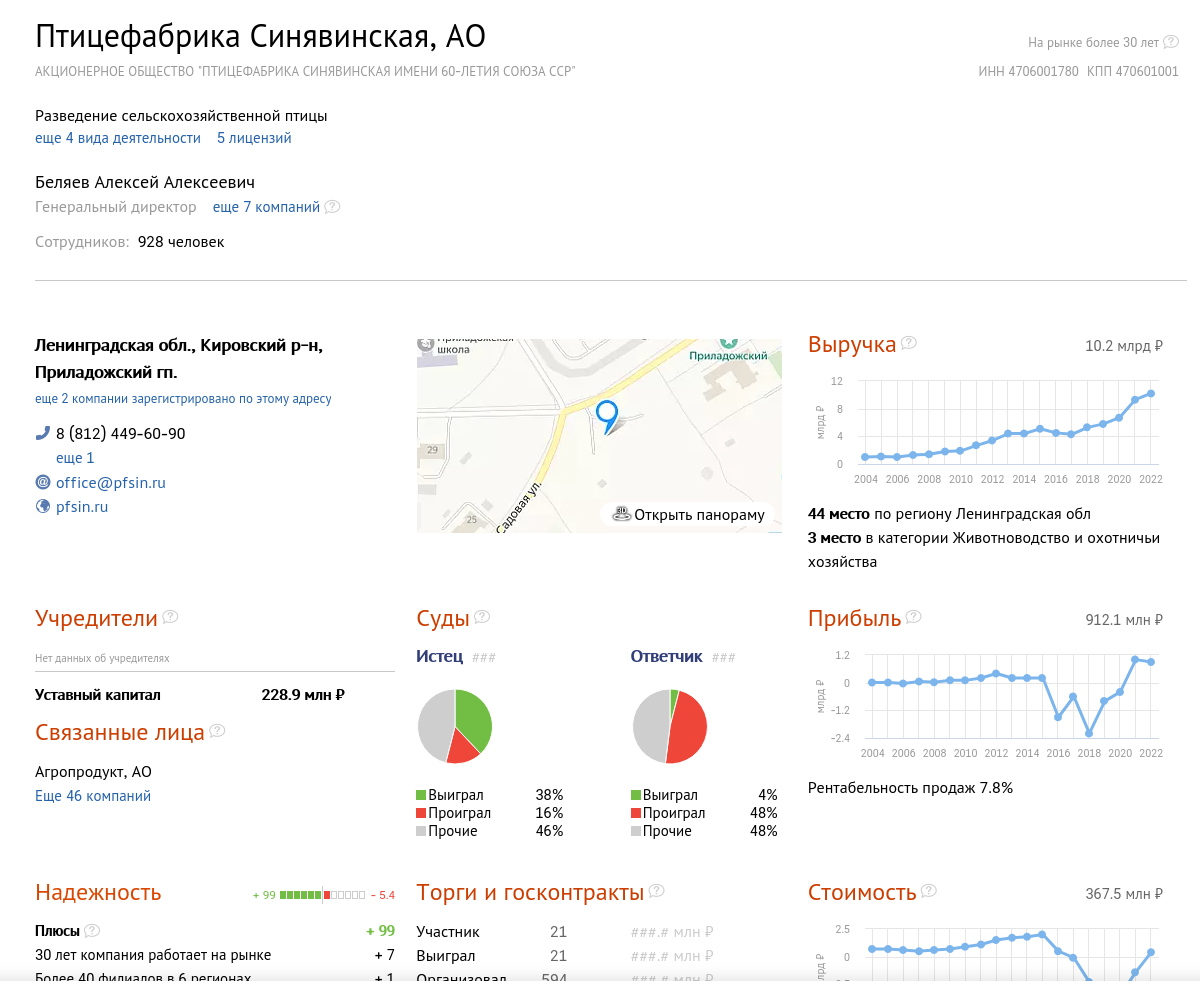
Task: Click panorama icon in 'Открыть панораму'
Action: [x=621, y=514]
